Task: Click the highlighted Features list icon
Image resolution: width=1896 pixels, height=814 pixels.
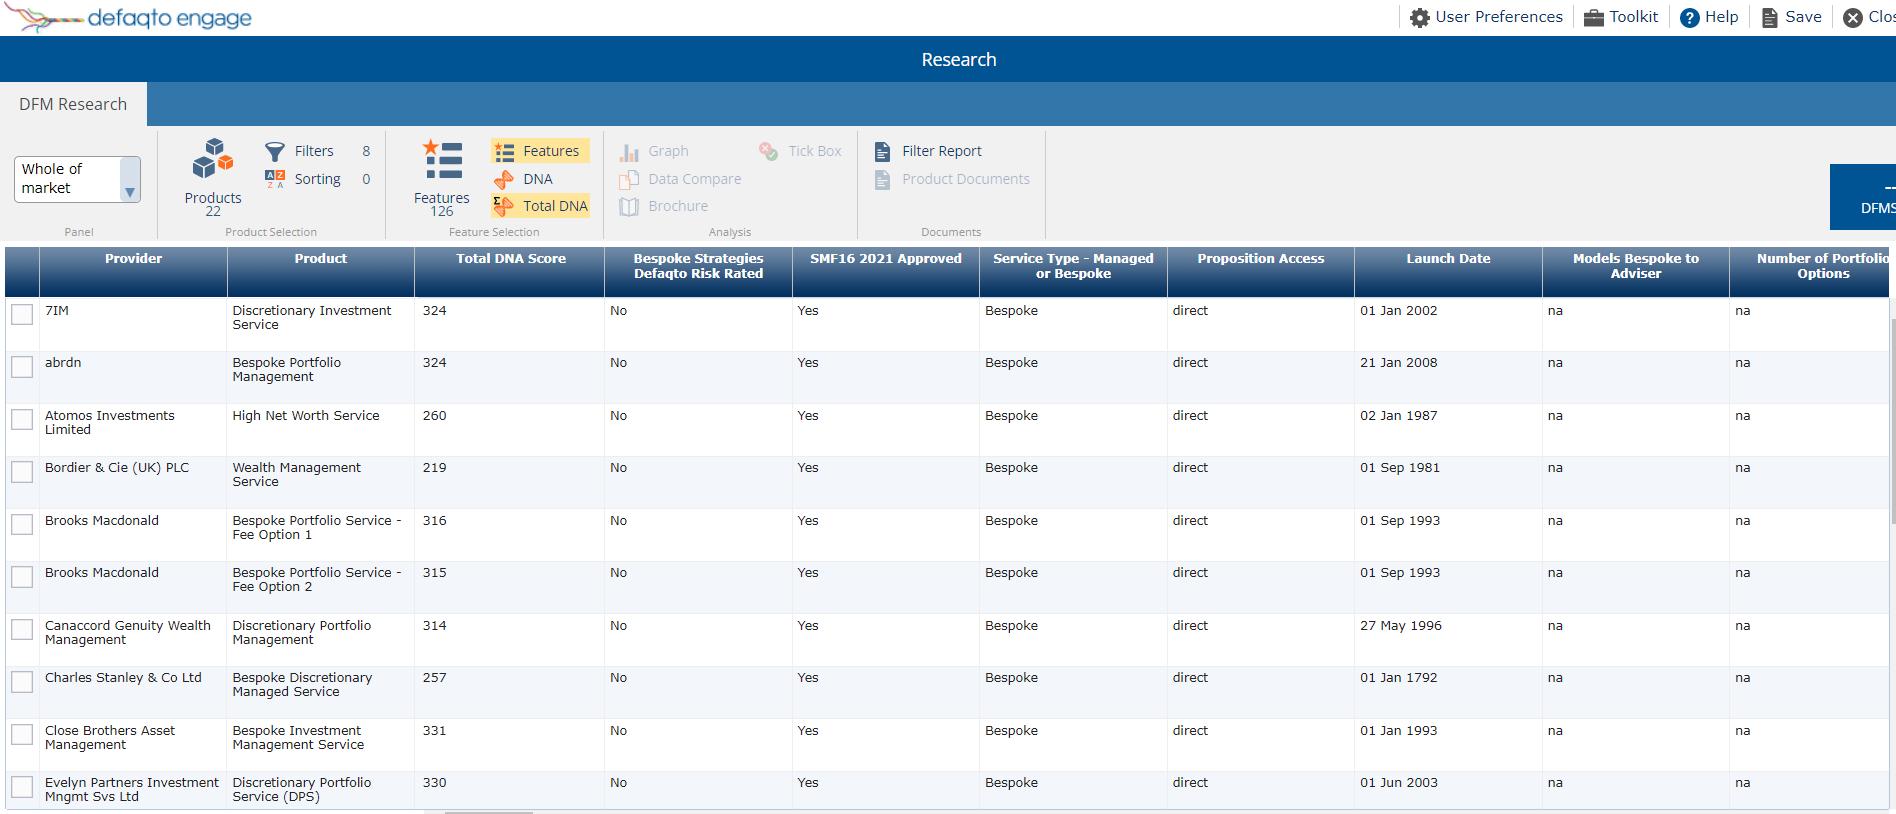Action: point(505,151)
